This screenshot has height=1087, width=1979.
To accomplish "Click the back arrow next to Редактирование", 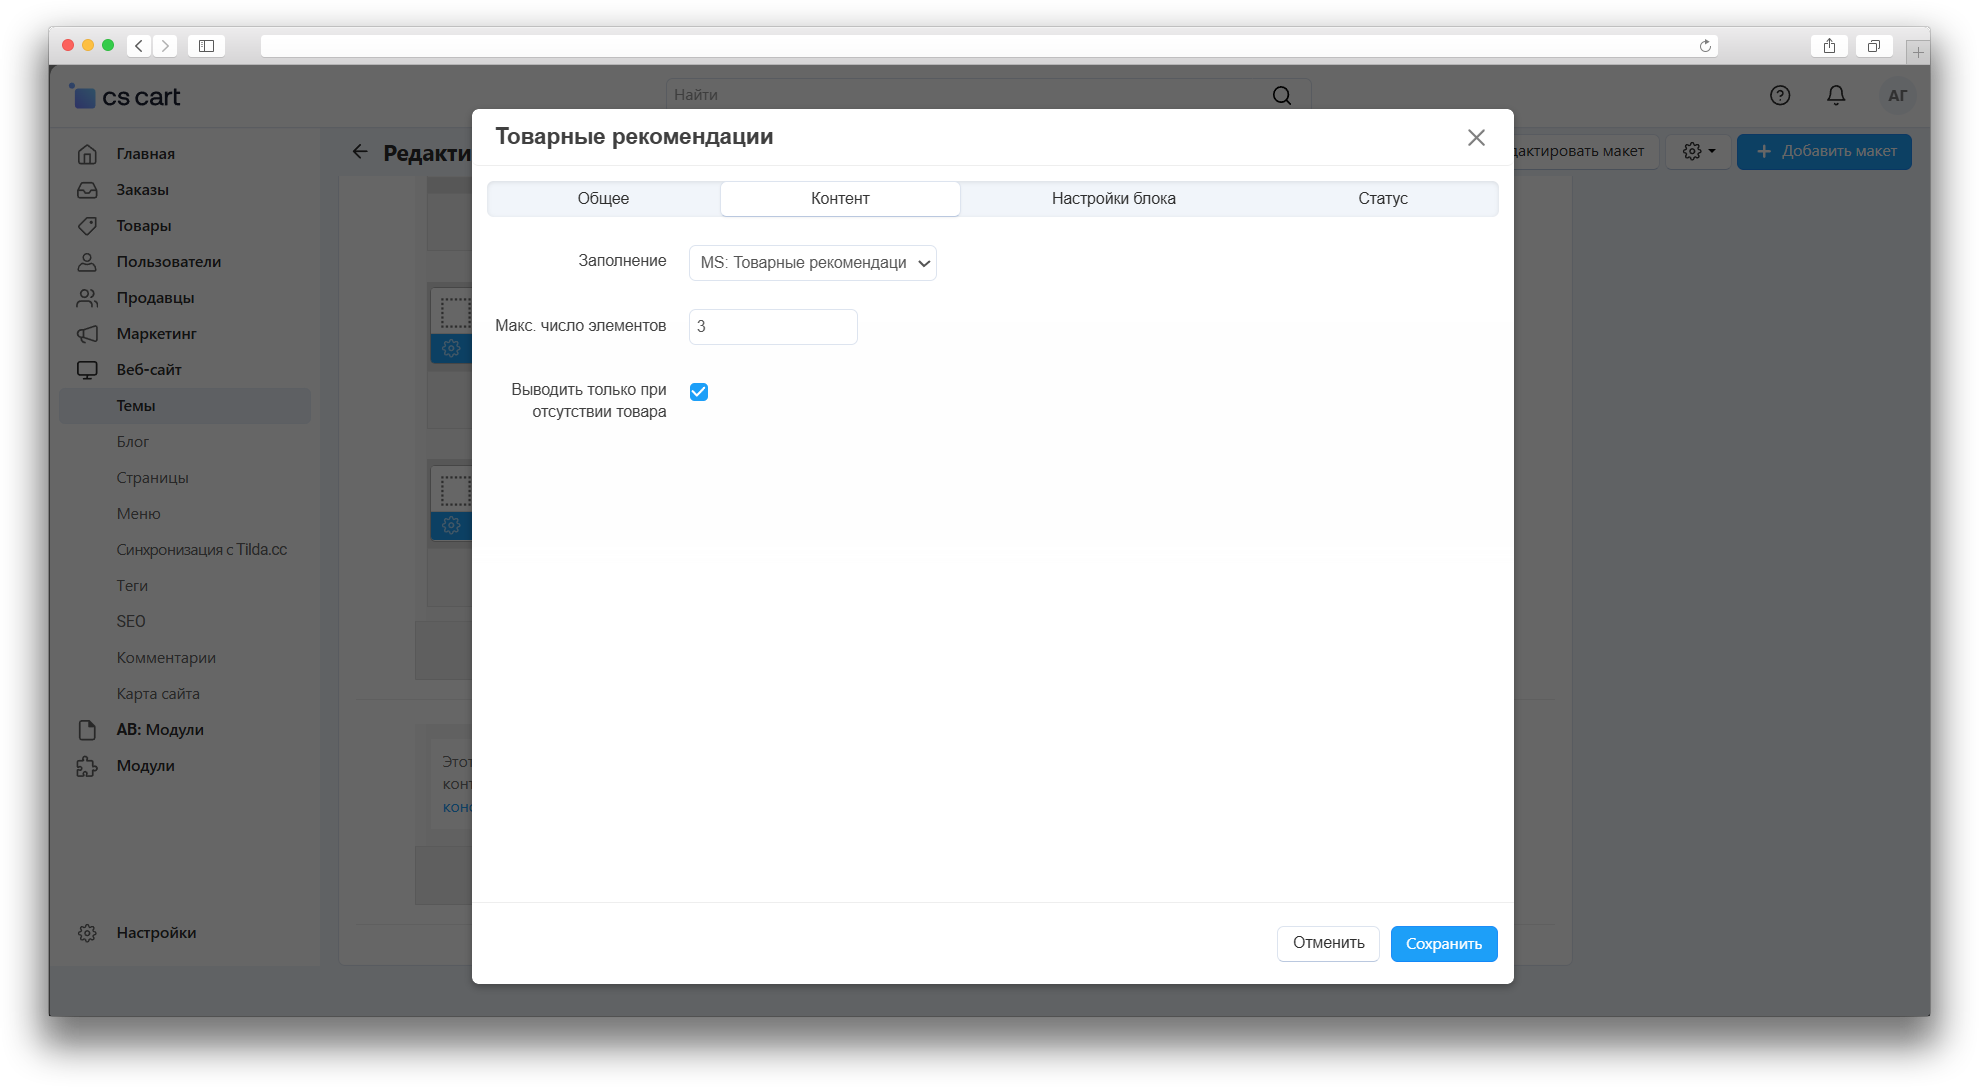I will pyautogui.click(x=360, y=152).
